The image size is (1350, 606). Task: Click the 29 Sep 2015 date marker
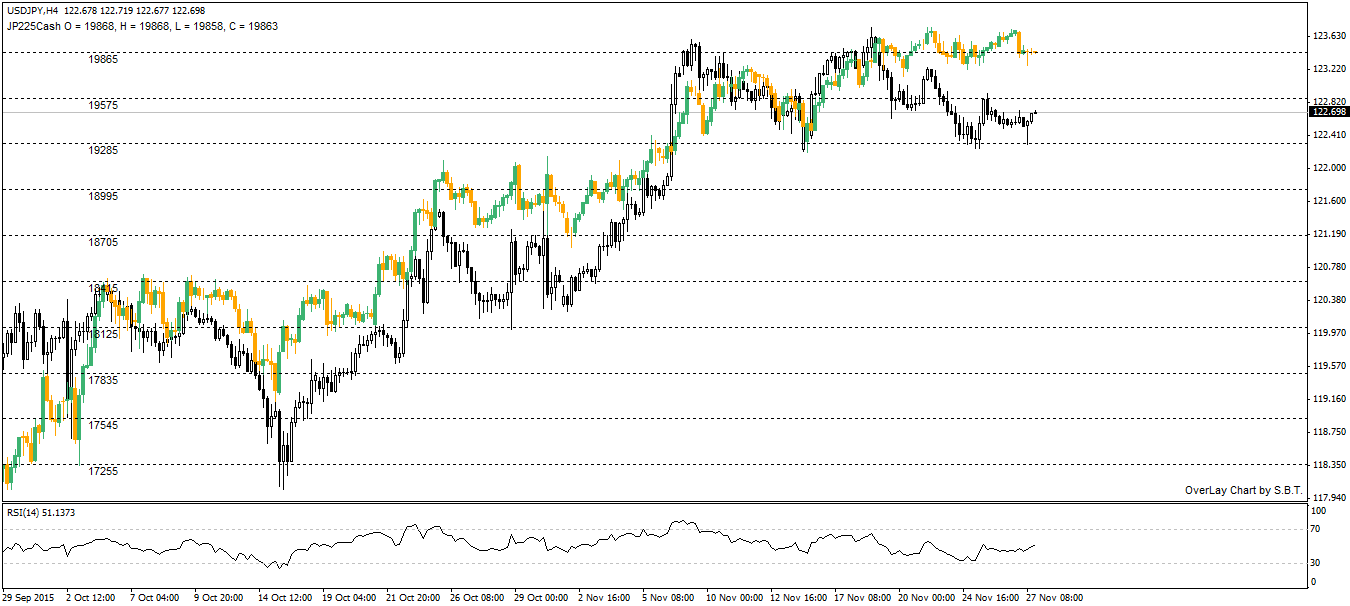(29, 597)
